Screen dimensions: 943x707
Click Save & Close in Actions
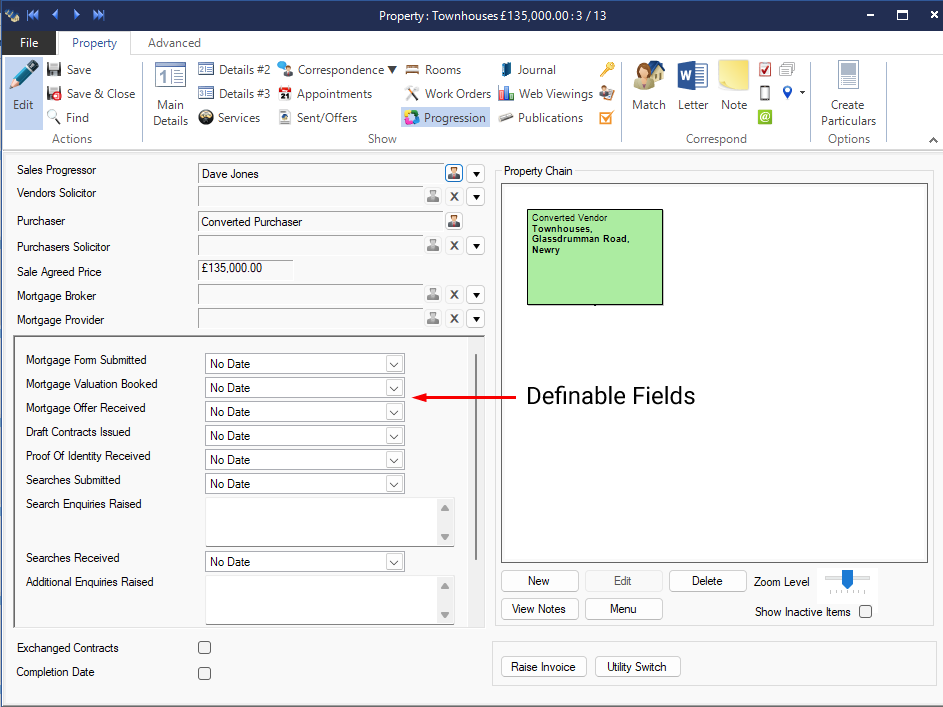pos(91,94)
